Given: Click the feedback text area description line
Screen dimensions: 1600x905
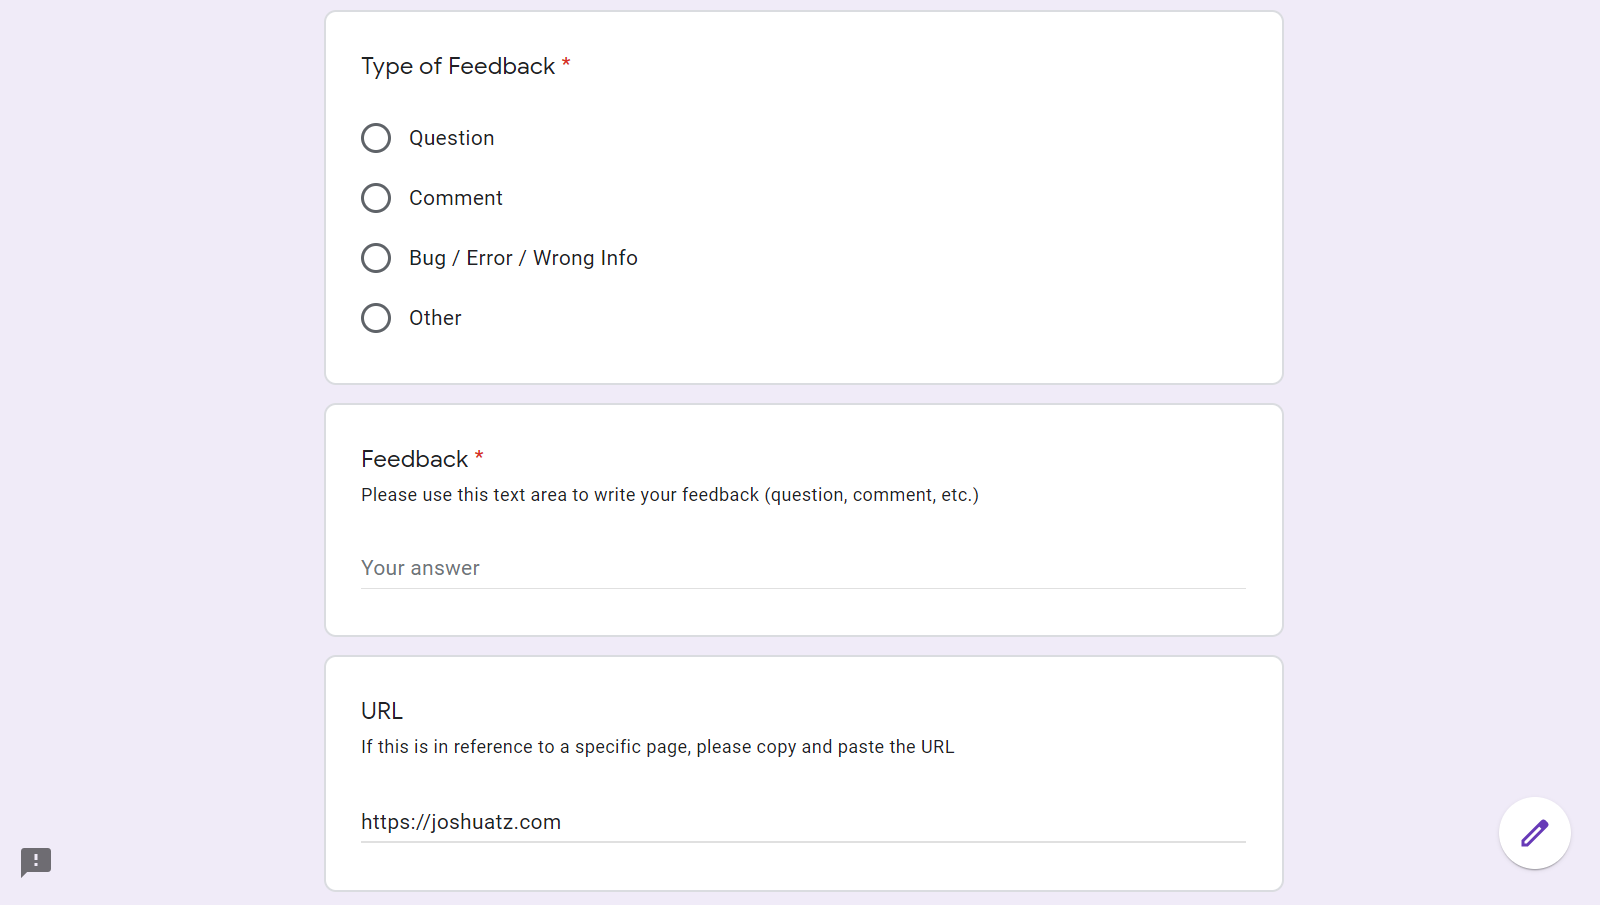Looking at the screenshot, I should [x=669, y=495].
